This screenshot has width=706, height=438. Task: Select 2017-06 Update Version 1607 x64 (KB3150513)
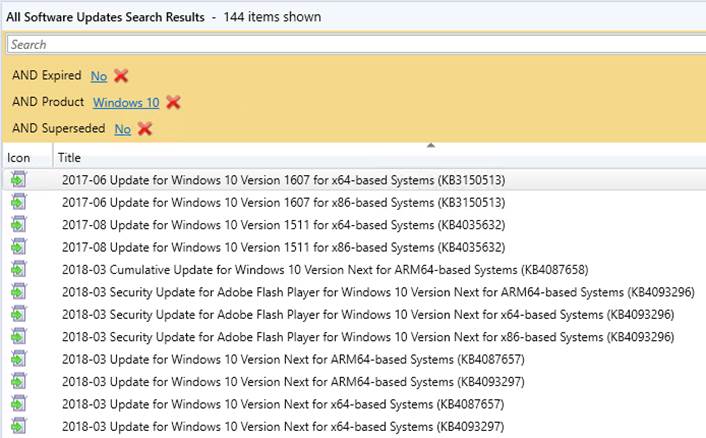[284, 180]
